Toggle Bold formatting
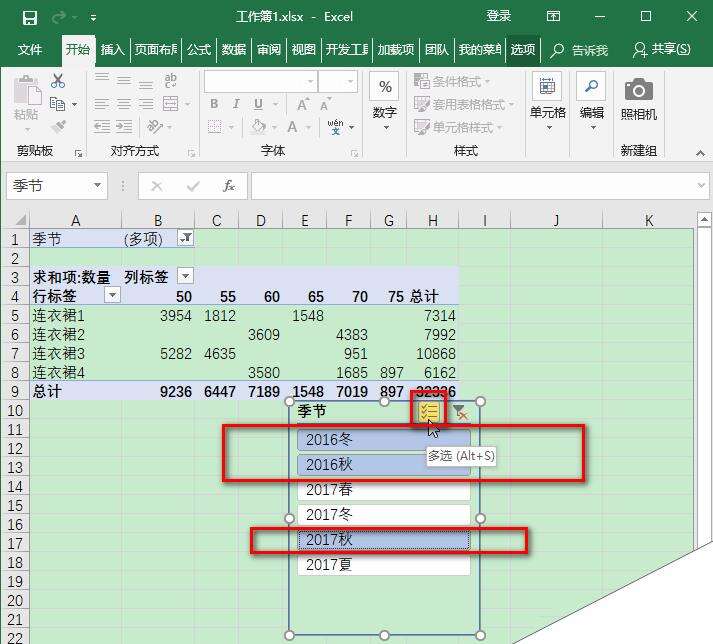713x644 pixels. coord(214,104)
